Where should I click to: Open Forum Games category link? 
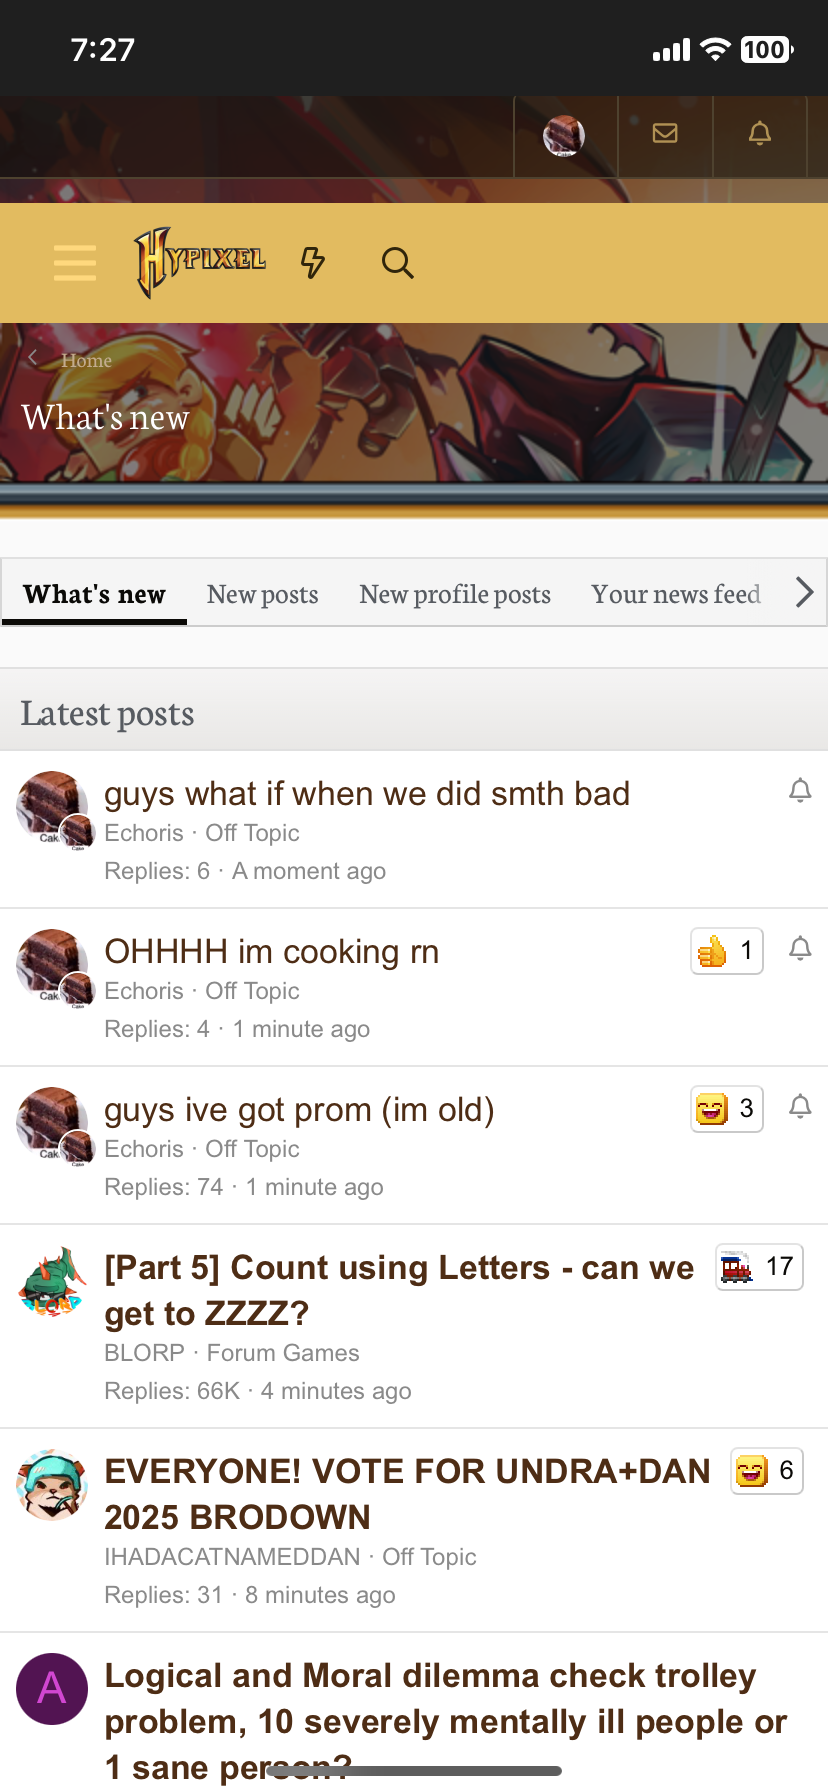[283, 1353]
